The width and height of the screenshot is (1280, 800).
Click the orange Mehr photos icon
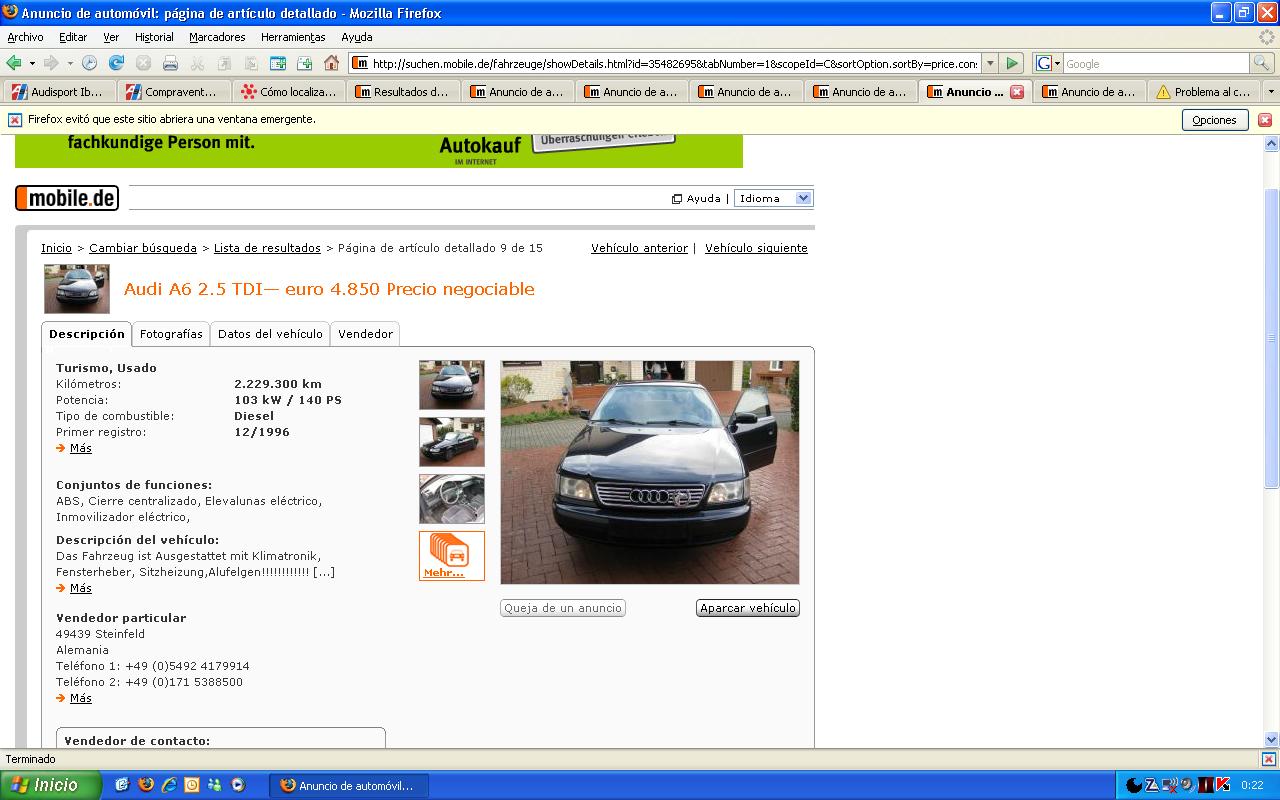(452, 556)
